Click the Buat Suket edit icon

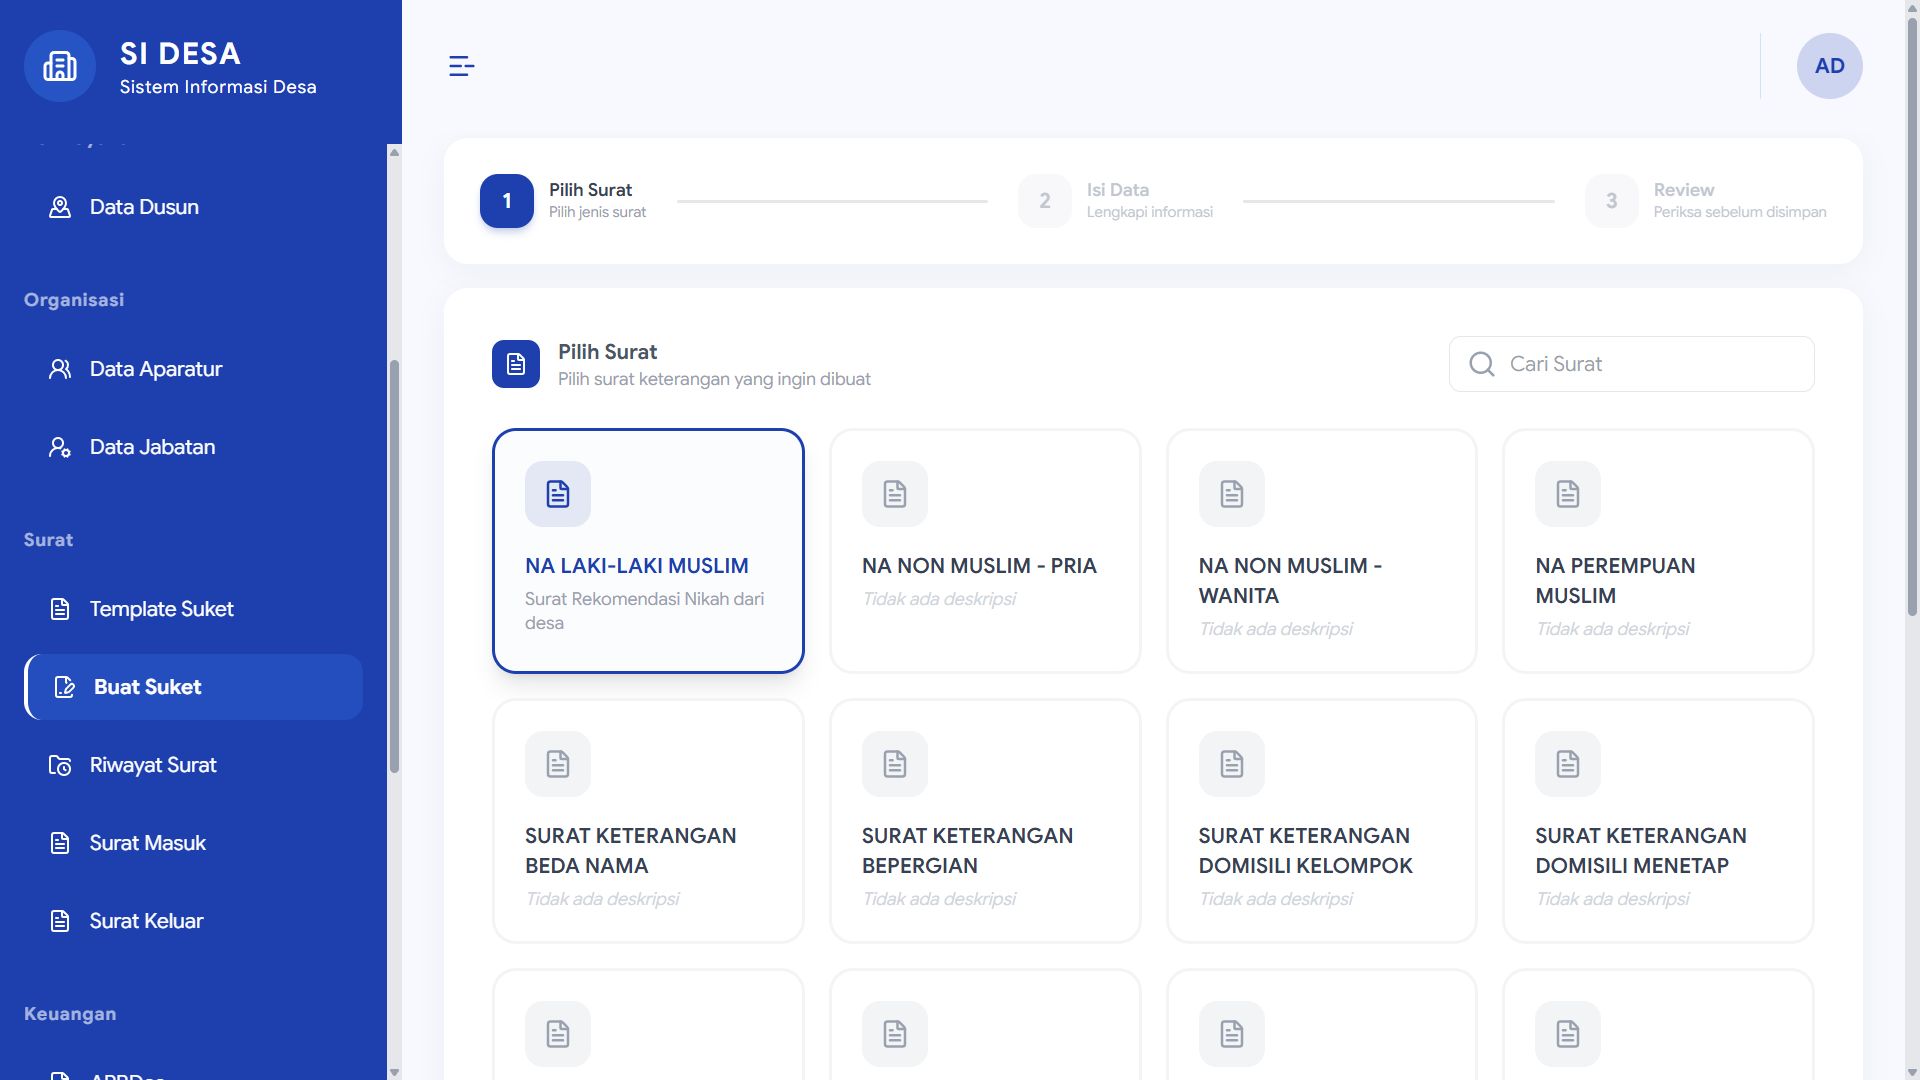pos(64,687)
